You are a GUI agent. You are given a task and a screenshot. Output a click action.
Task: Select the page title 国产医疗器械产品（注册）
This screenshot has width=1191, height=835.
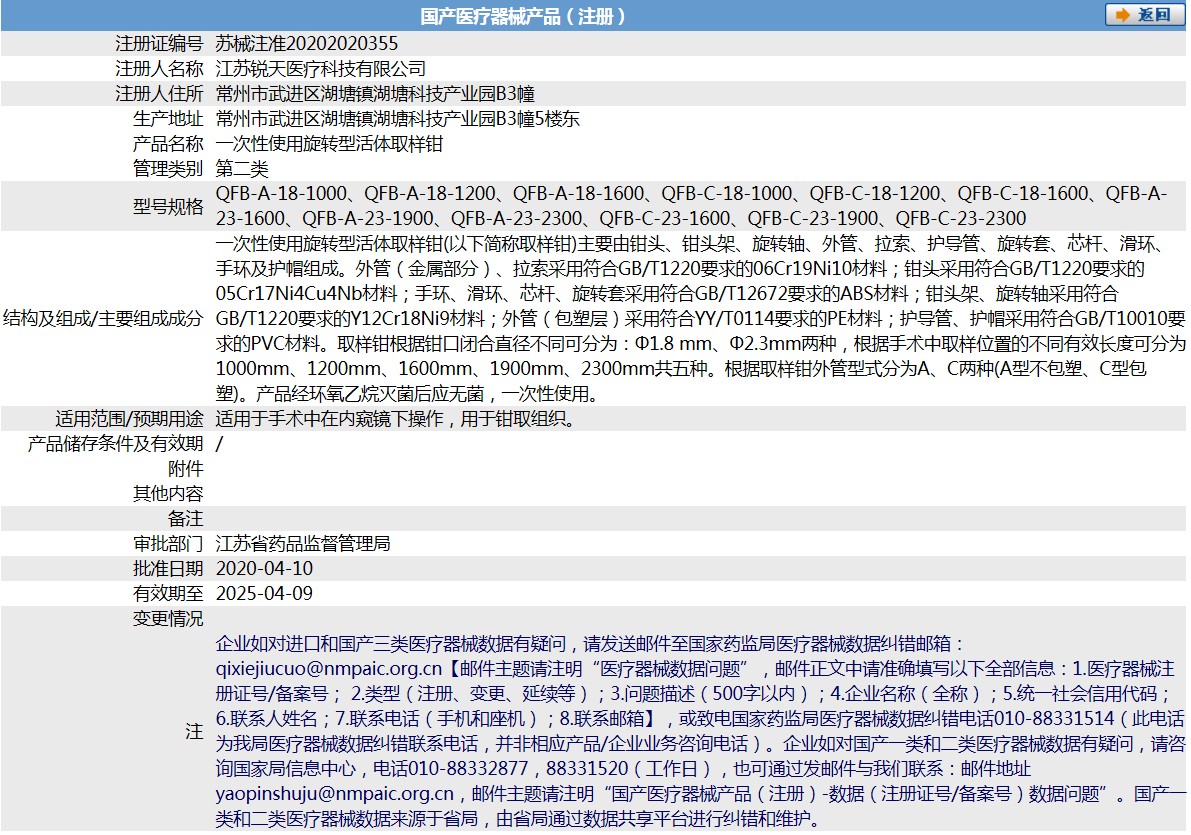coord(523,16)
